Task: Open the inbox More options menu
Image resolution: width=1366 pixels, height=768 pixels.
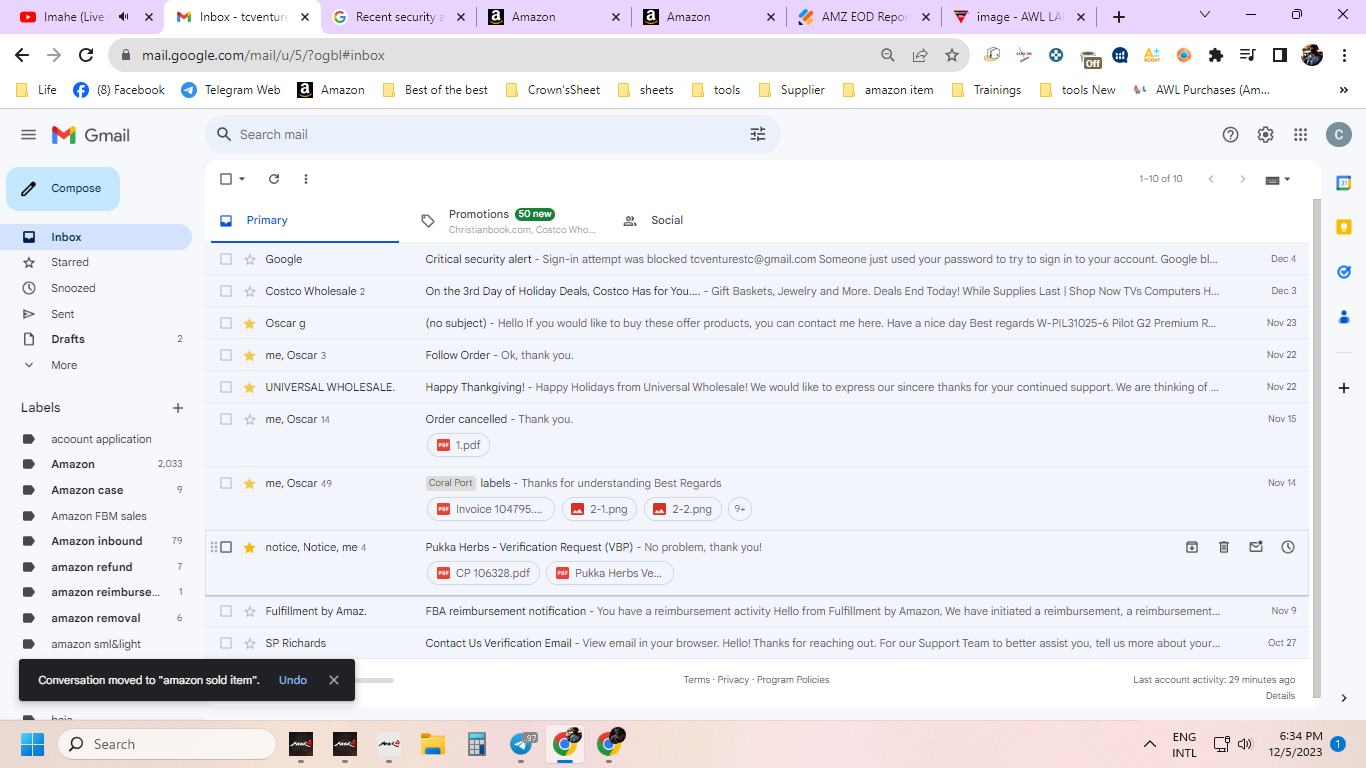Action: tap(306, 179)
